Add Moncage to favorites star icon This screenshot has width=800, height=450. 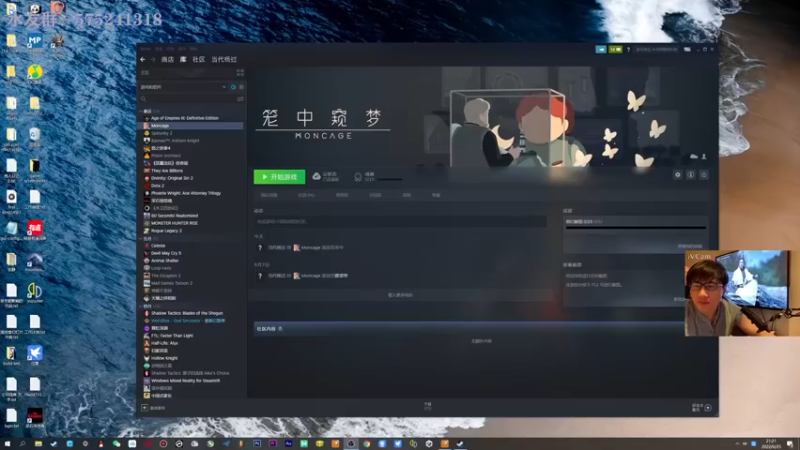704,175
